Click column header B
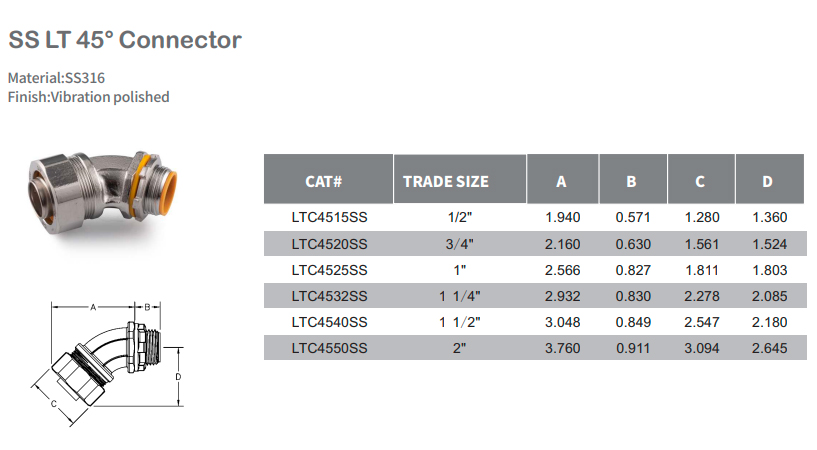 coord(633,179)
